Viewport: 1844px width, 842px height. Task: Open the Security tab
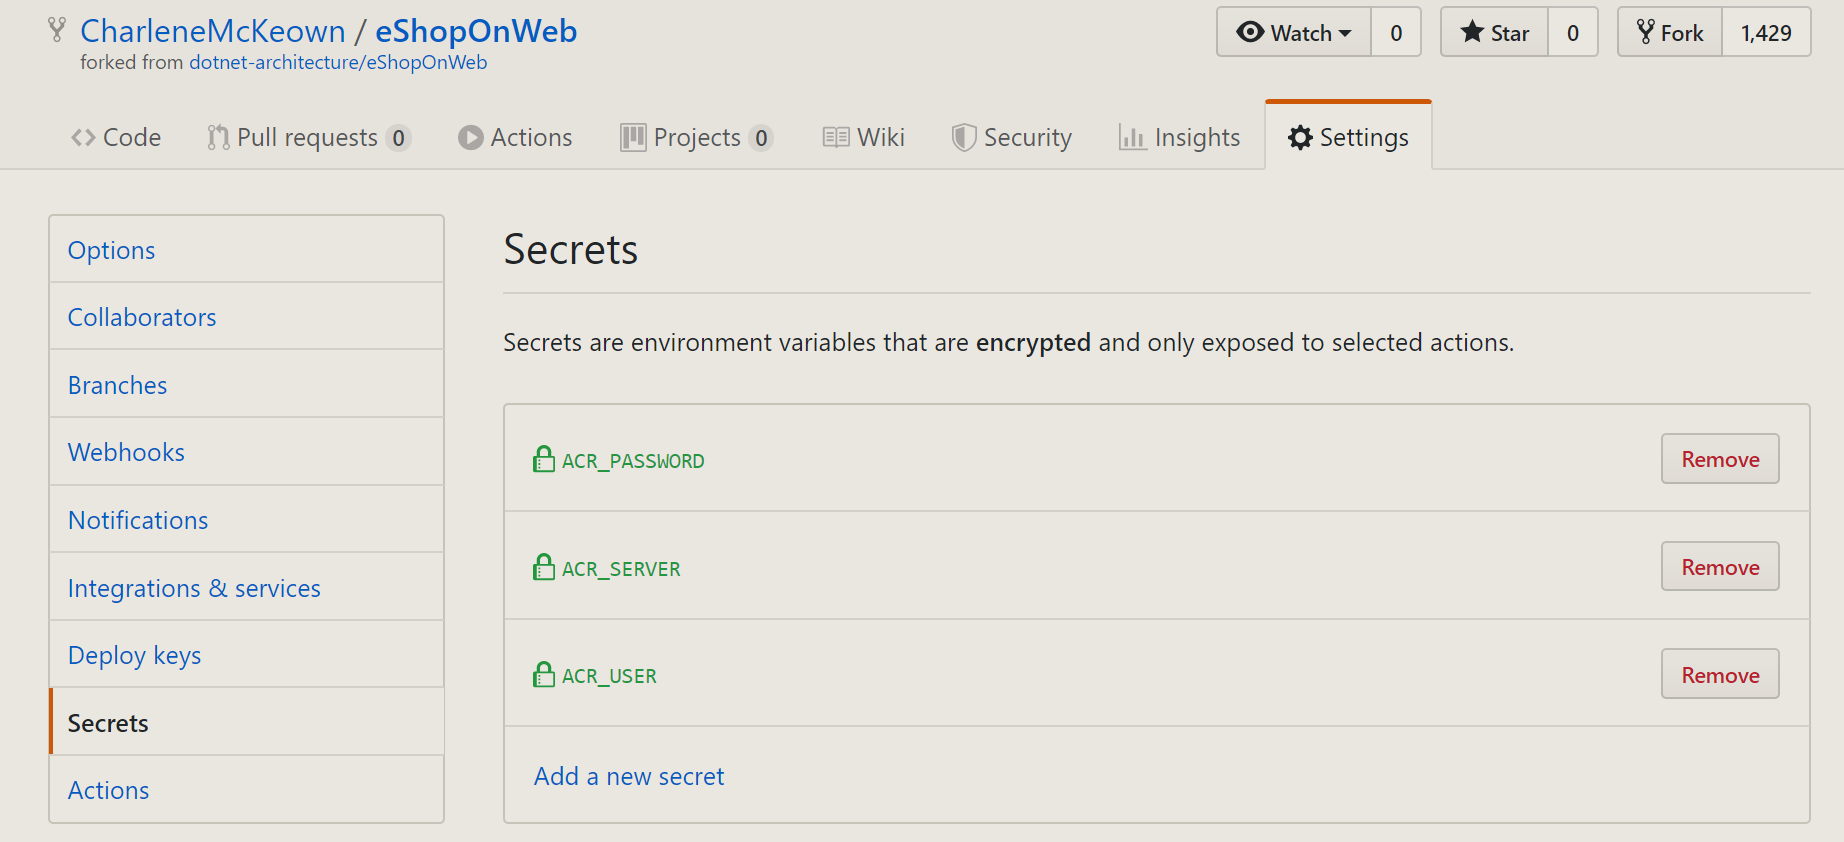click(1012, 137)
